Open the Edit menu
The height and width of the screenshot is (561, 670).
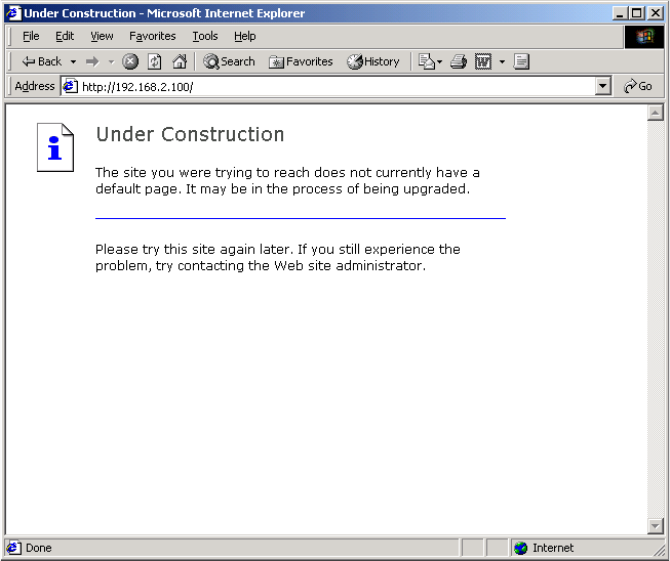[x=65, y=36]
